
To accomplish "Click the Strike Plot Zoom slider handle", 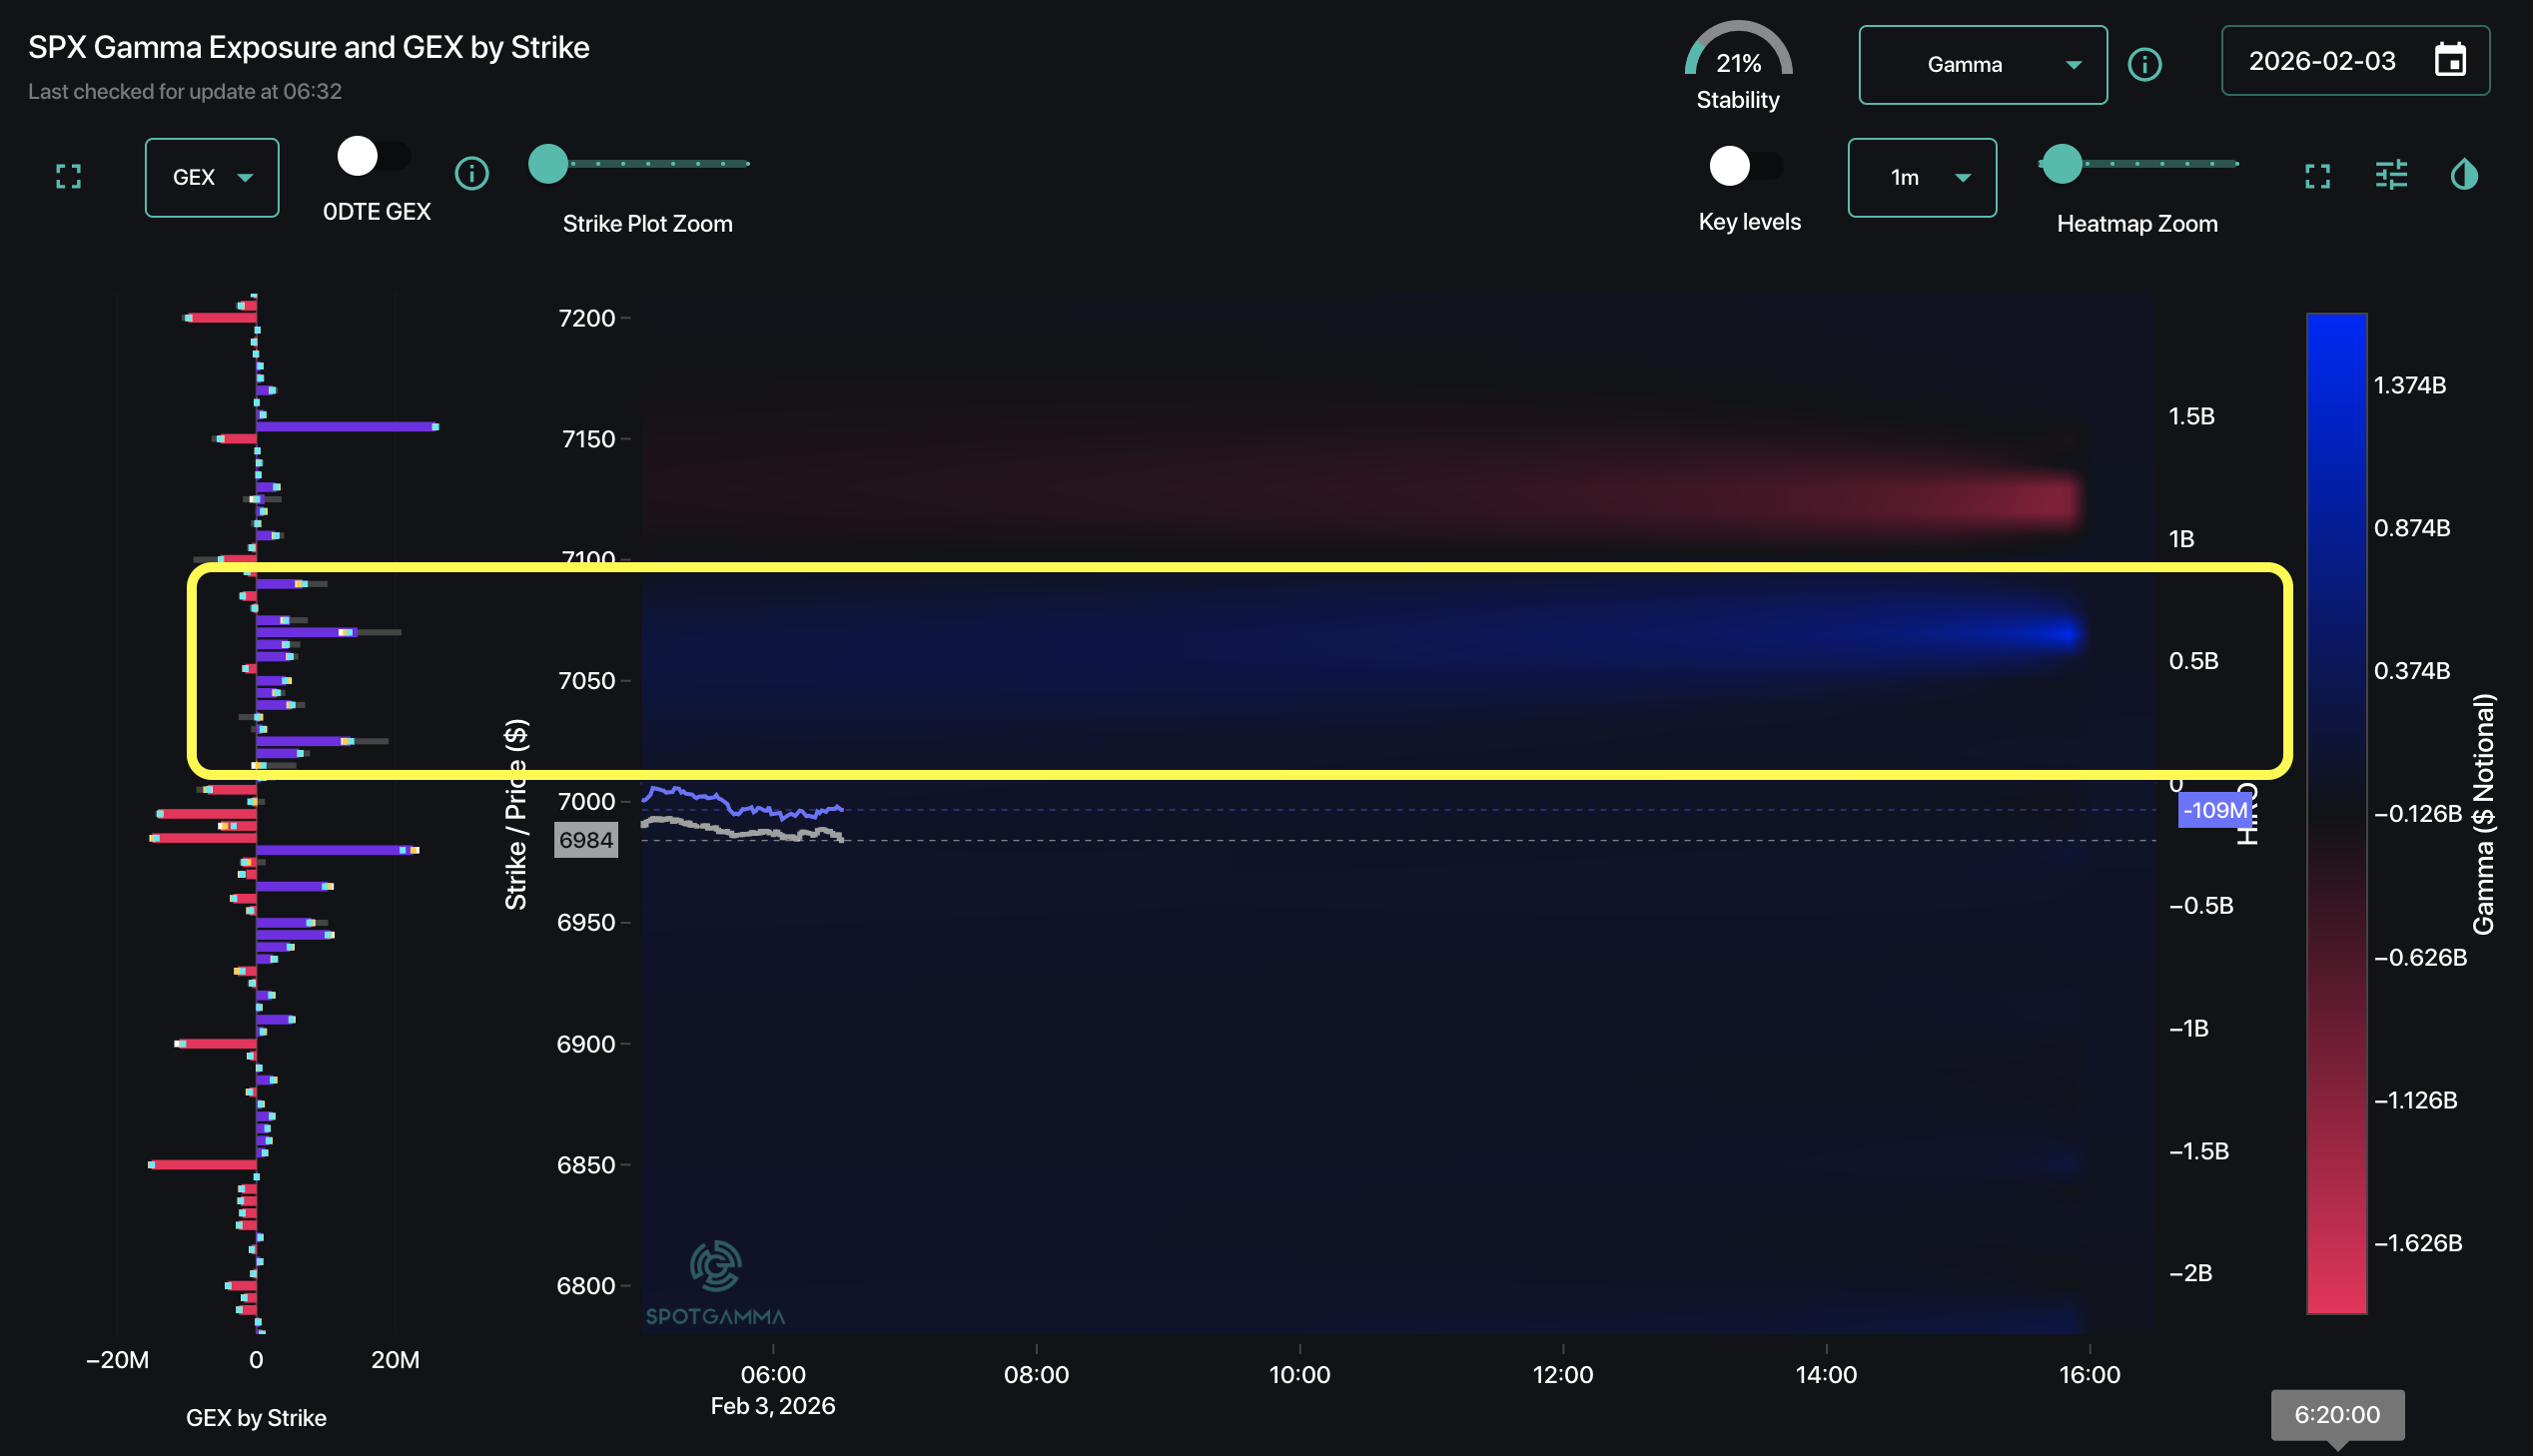I will click(548, 164).
